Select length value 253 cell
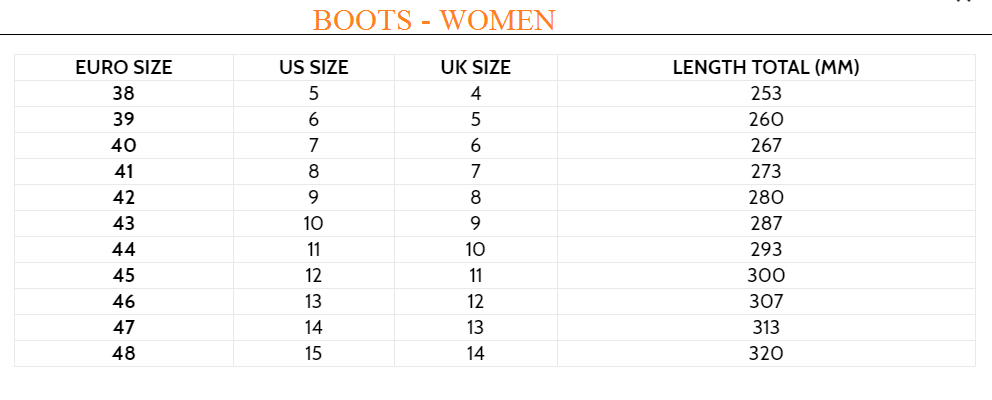Viewport: 992px width, 400px height. pos(766,94)
